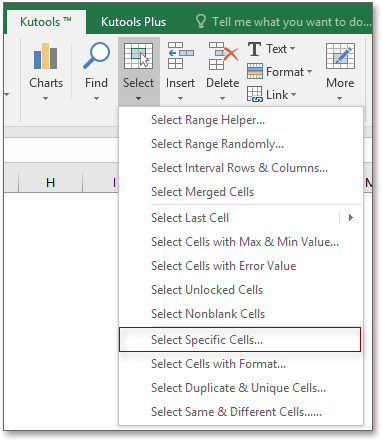382x441 pixels.
Task: Click the Link chain icon
Action: click(255, 94)
